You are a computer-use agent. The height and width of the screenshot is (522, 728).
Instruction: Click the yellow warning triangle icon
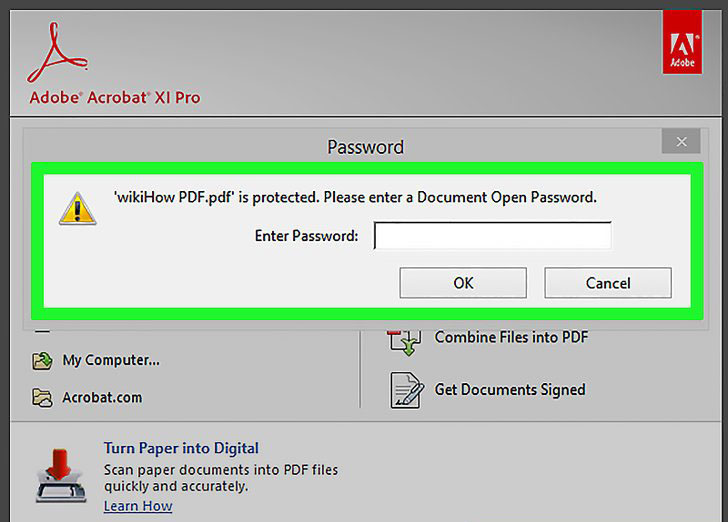point(78,209)
